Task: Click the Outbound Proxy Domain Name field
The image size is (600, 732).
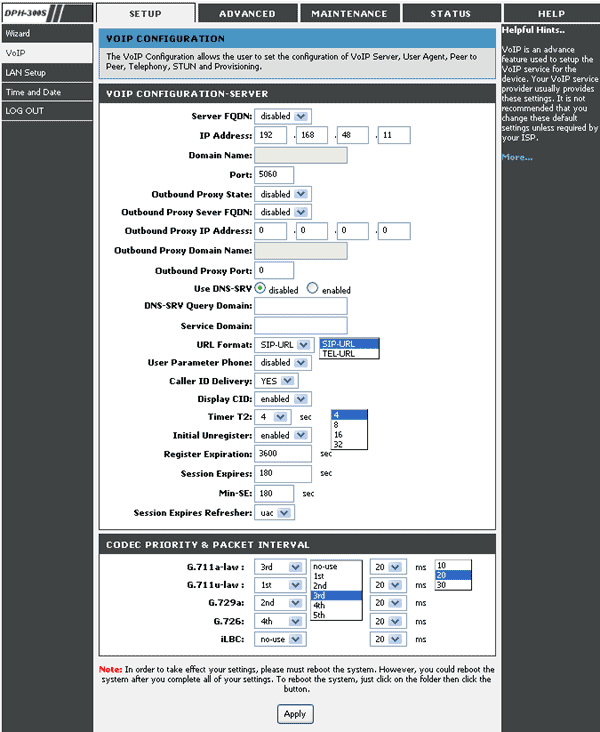Action: [301, 251]
